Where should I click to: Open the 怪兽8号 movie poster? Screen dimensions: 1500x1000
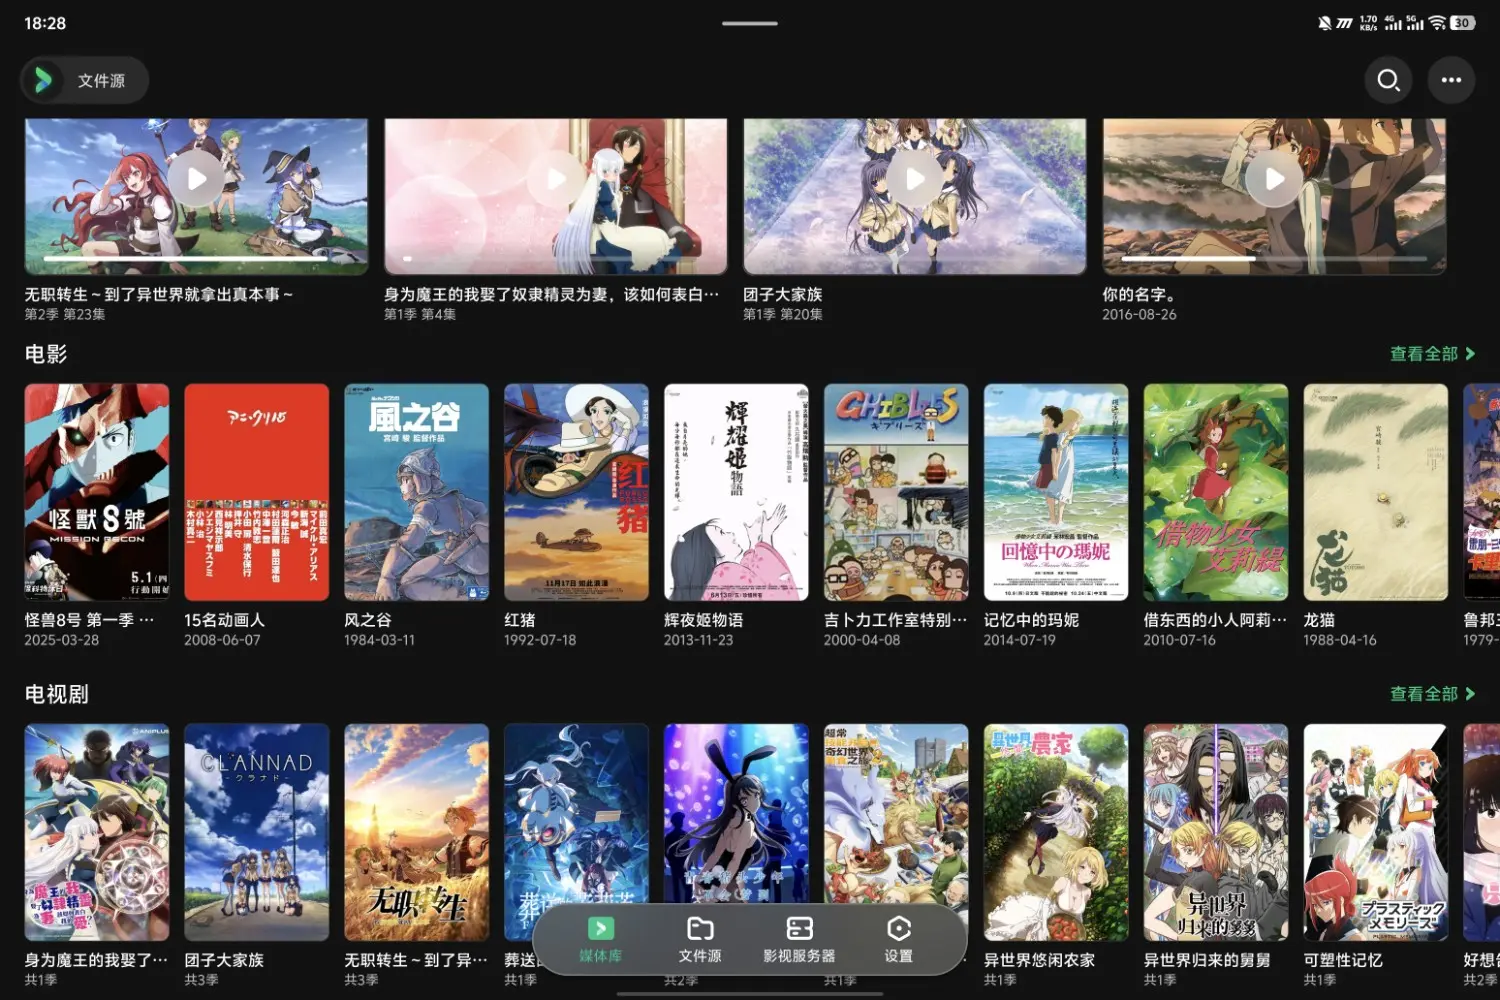pyautogui.click(x=97, y=492)
